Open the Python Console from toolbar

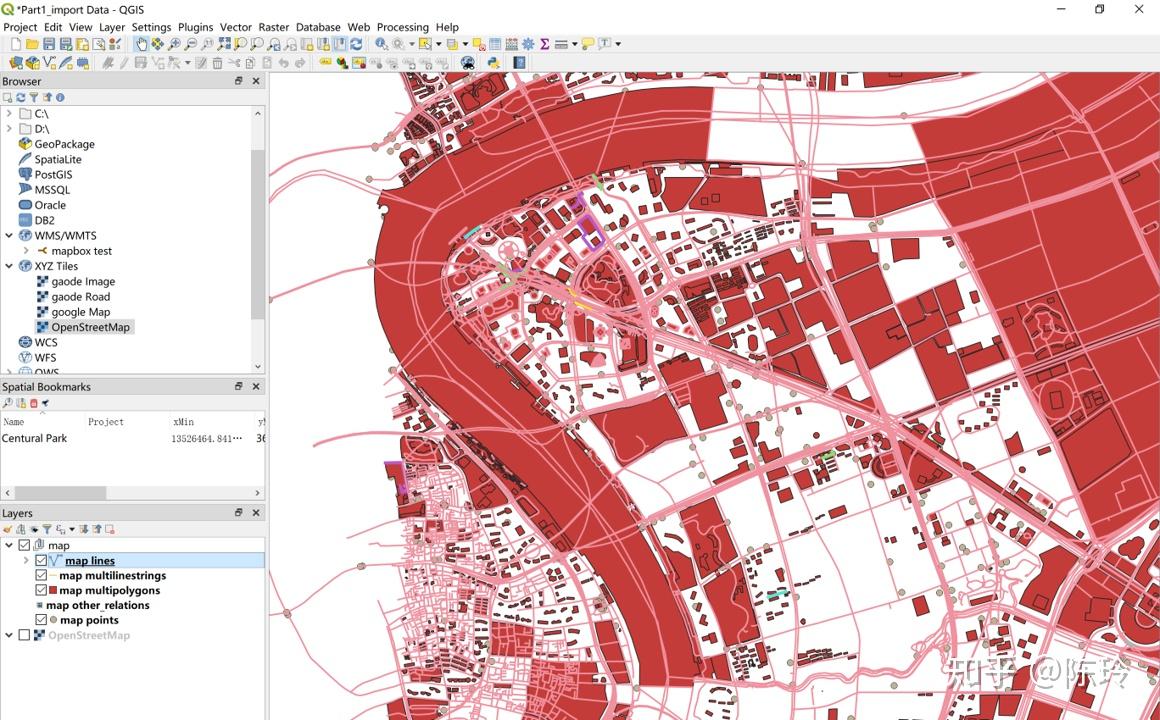[x=493, y=62]
